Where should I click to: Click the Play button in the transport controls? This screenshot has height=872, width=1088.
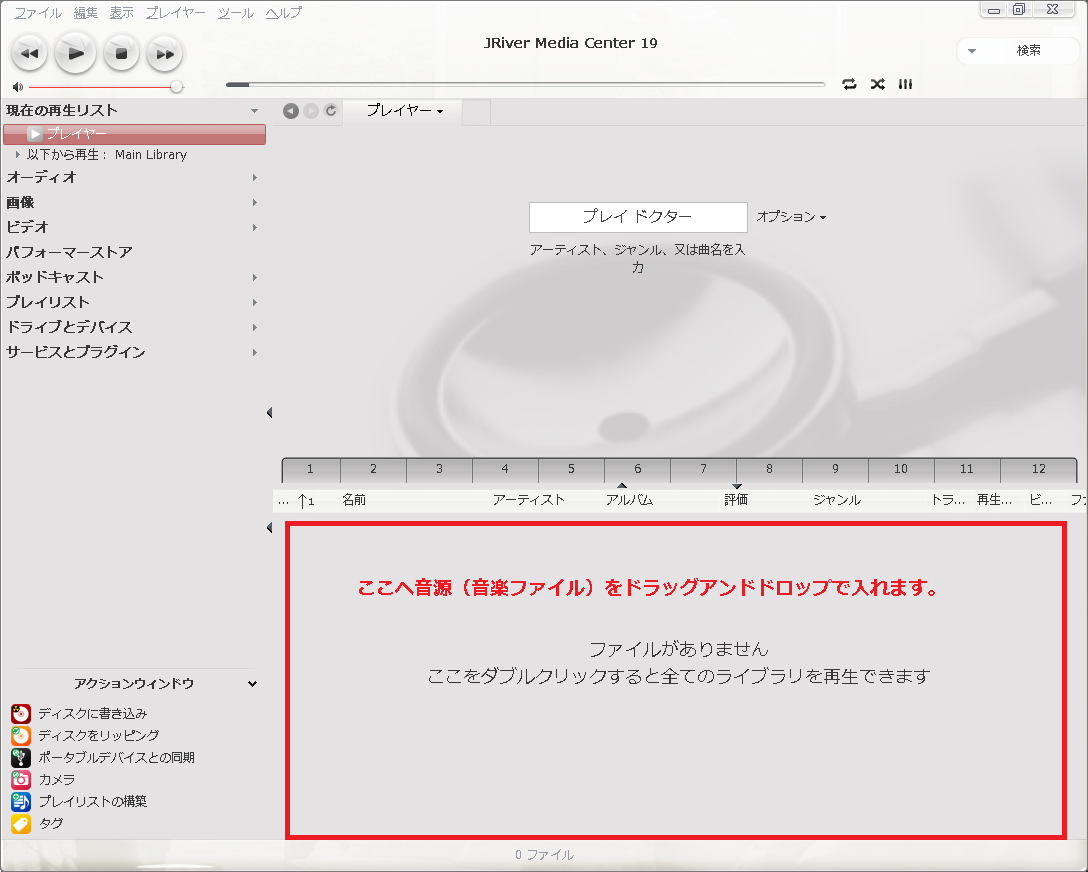[75, 52]
